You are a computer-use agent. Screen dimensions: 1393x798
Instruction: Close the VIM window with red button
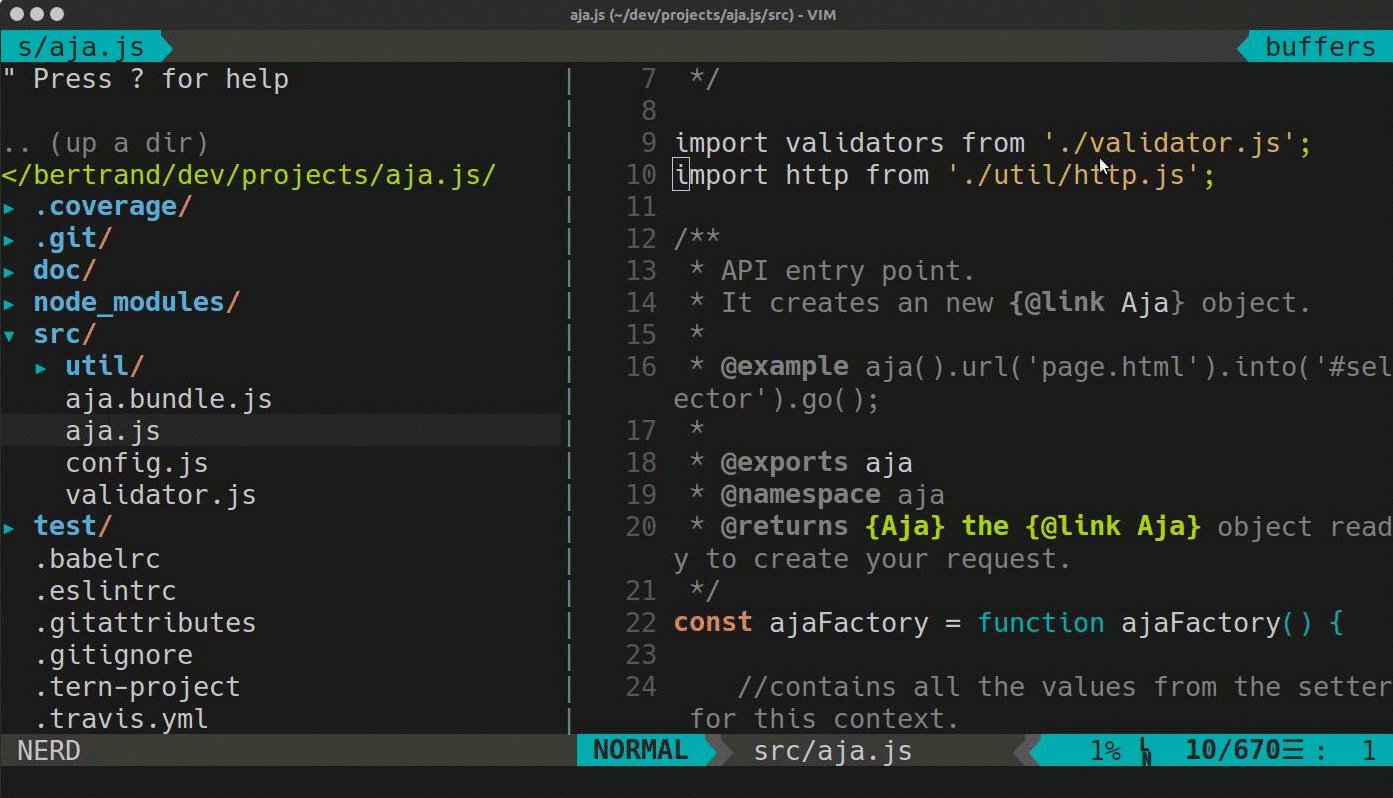(16, 15)
